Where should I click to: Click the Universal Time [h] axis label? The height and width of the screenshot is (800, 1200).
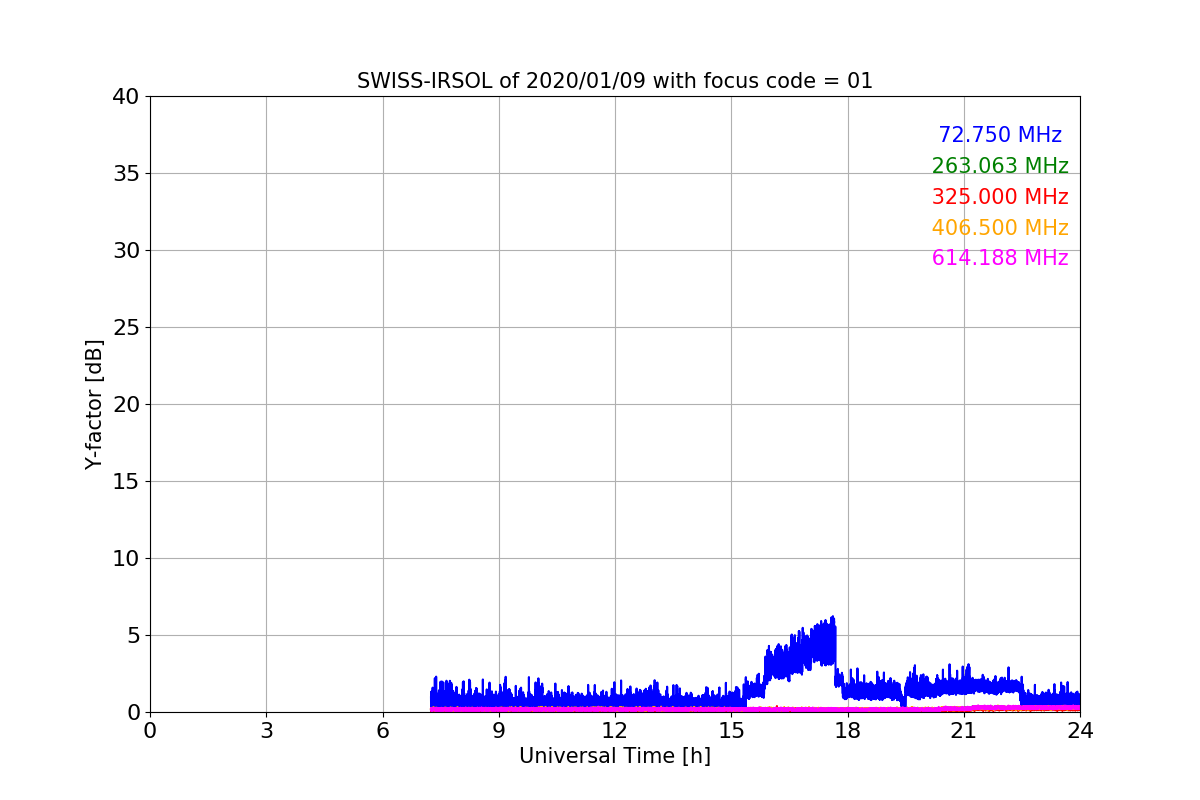click(x=615, y=756)
